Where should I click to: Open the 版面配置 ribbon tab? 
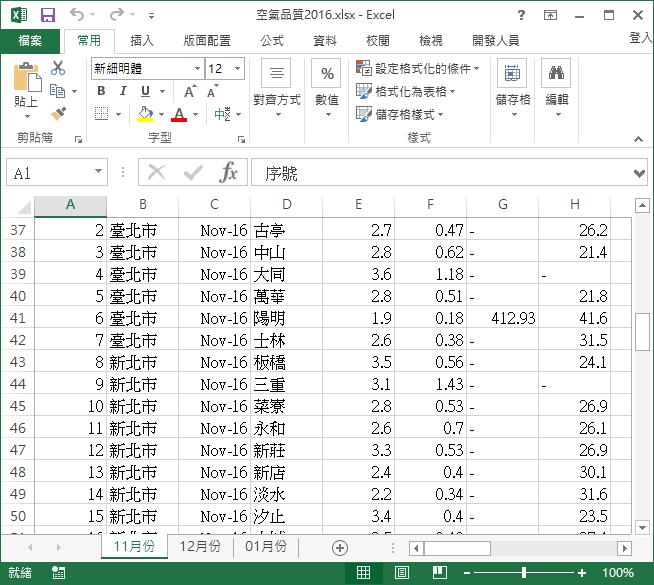point(206,41)
